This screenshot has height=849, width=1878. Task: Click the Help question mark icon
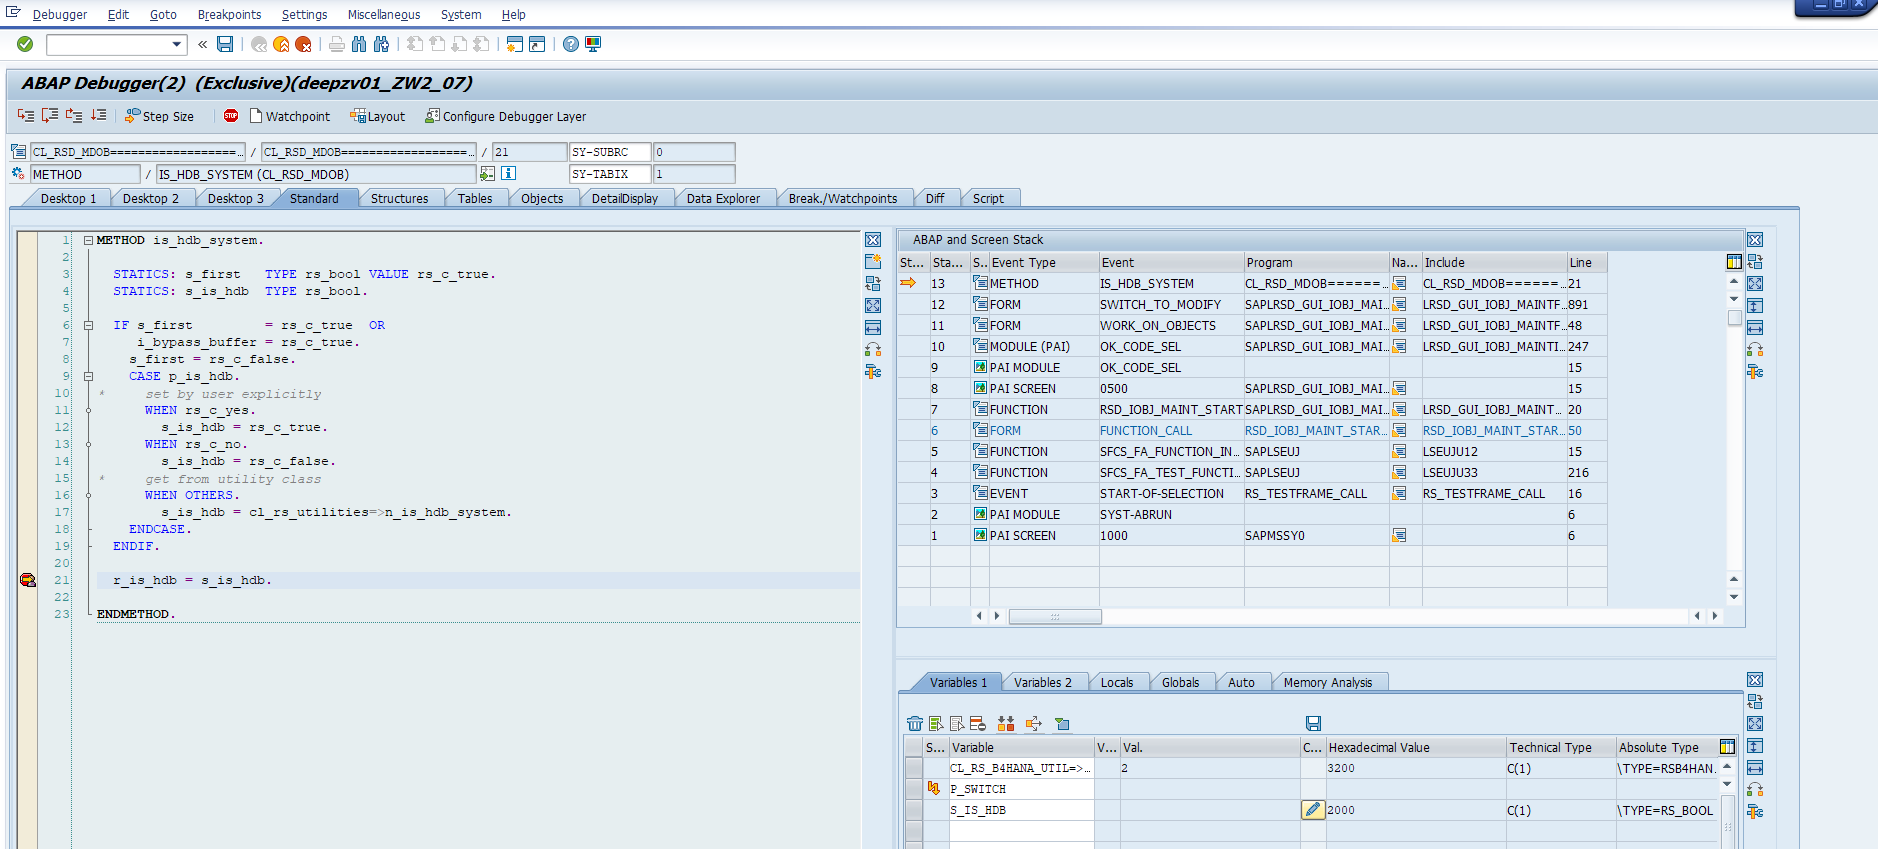[x=570, y=44]
